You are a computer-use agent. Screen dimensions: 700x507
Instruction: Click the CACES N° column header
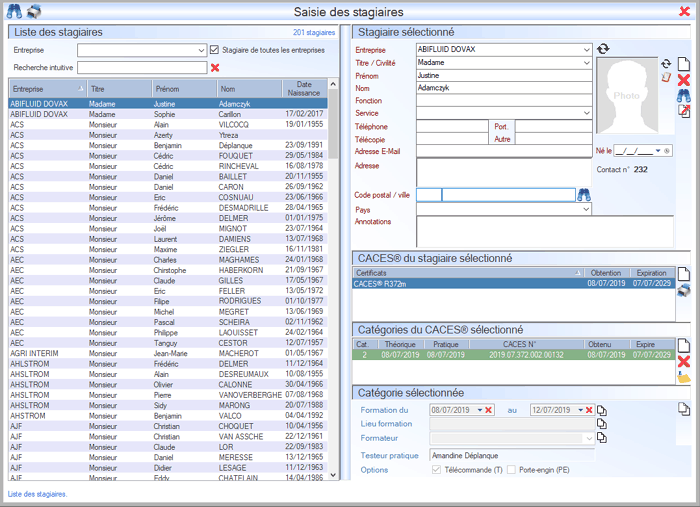(526, 344)
